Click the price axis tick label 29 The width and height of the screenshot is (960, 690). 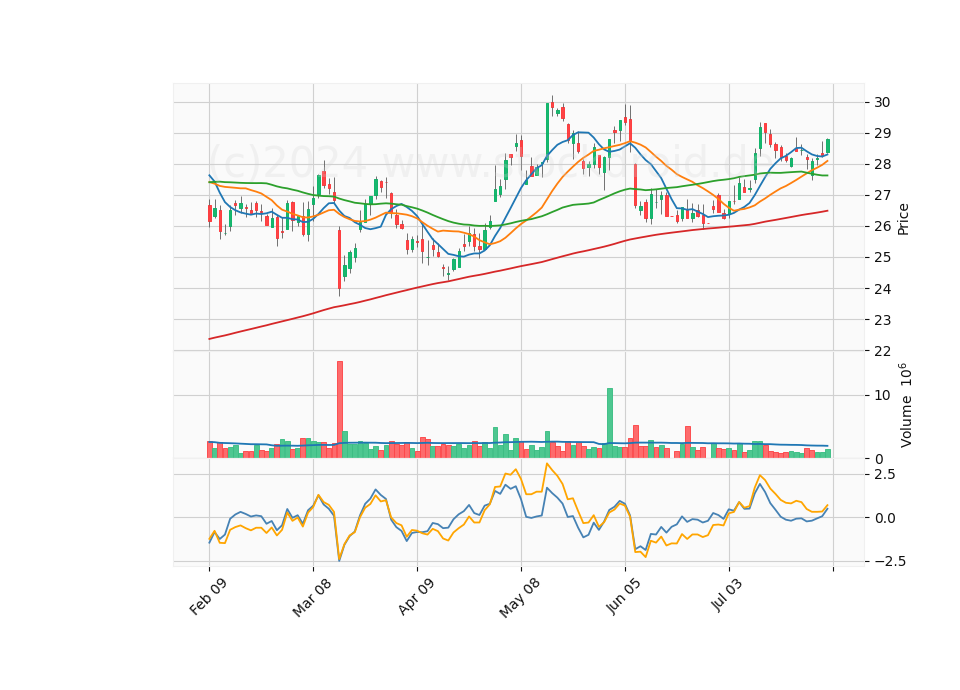pos(882,133)
